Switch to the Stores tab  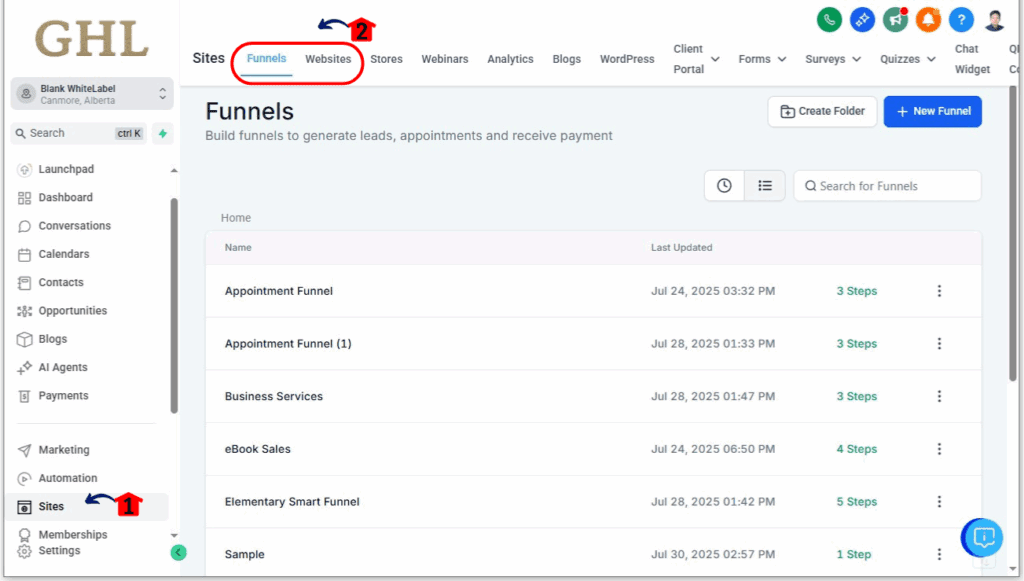pyautogui.click(x=387, y=59)
